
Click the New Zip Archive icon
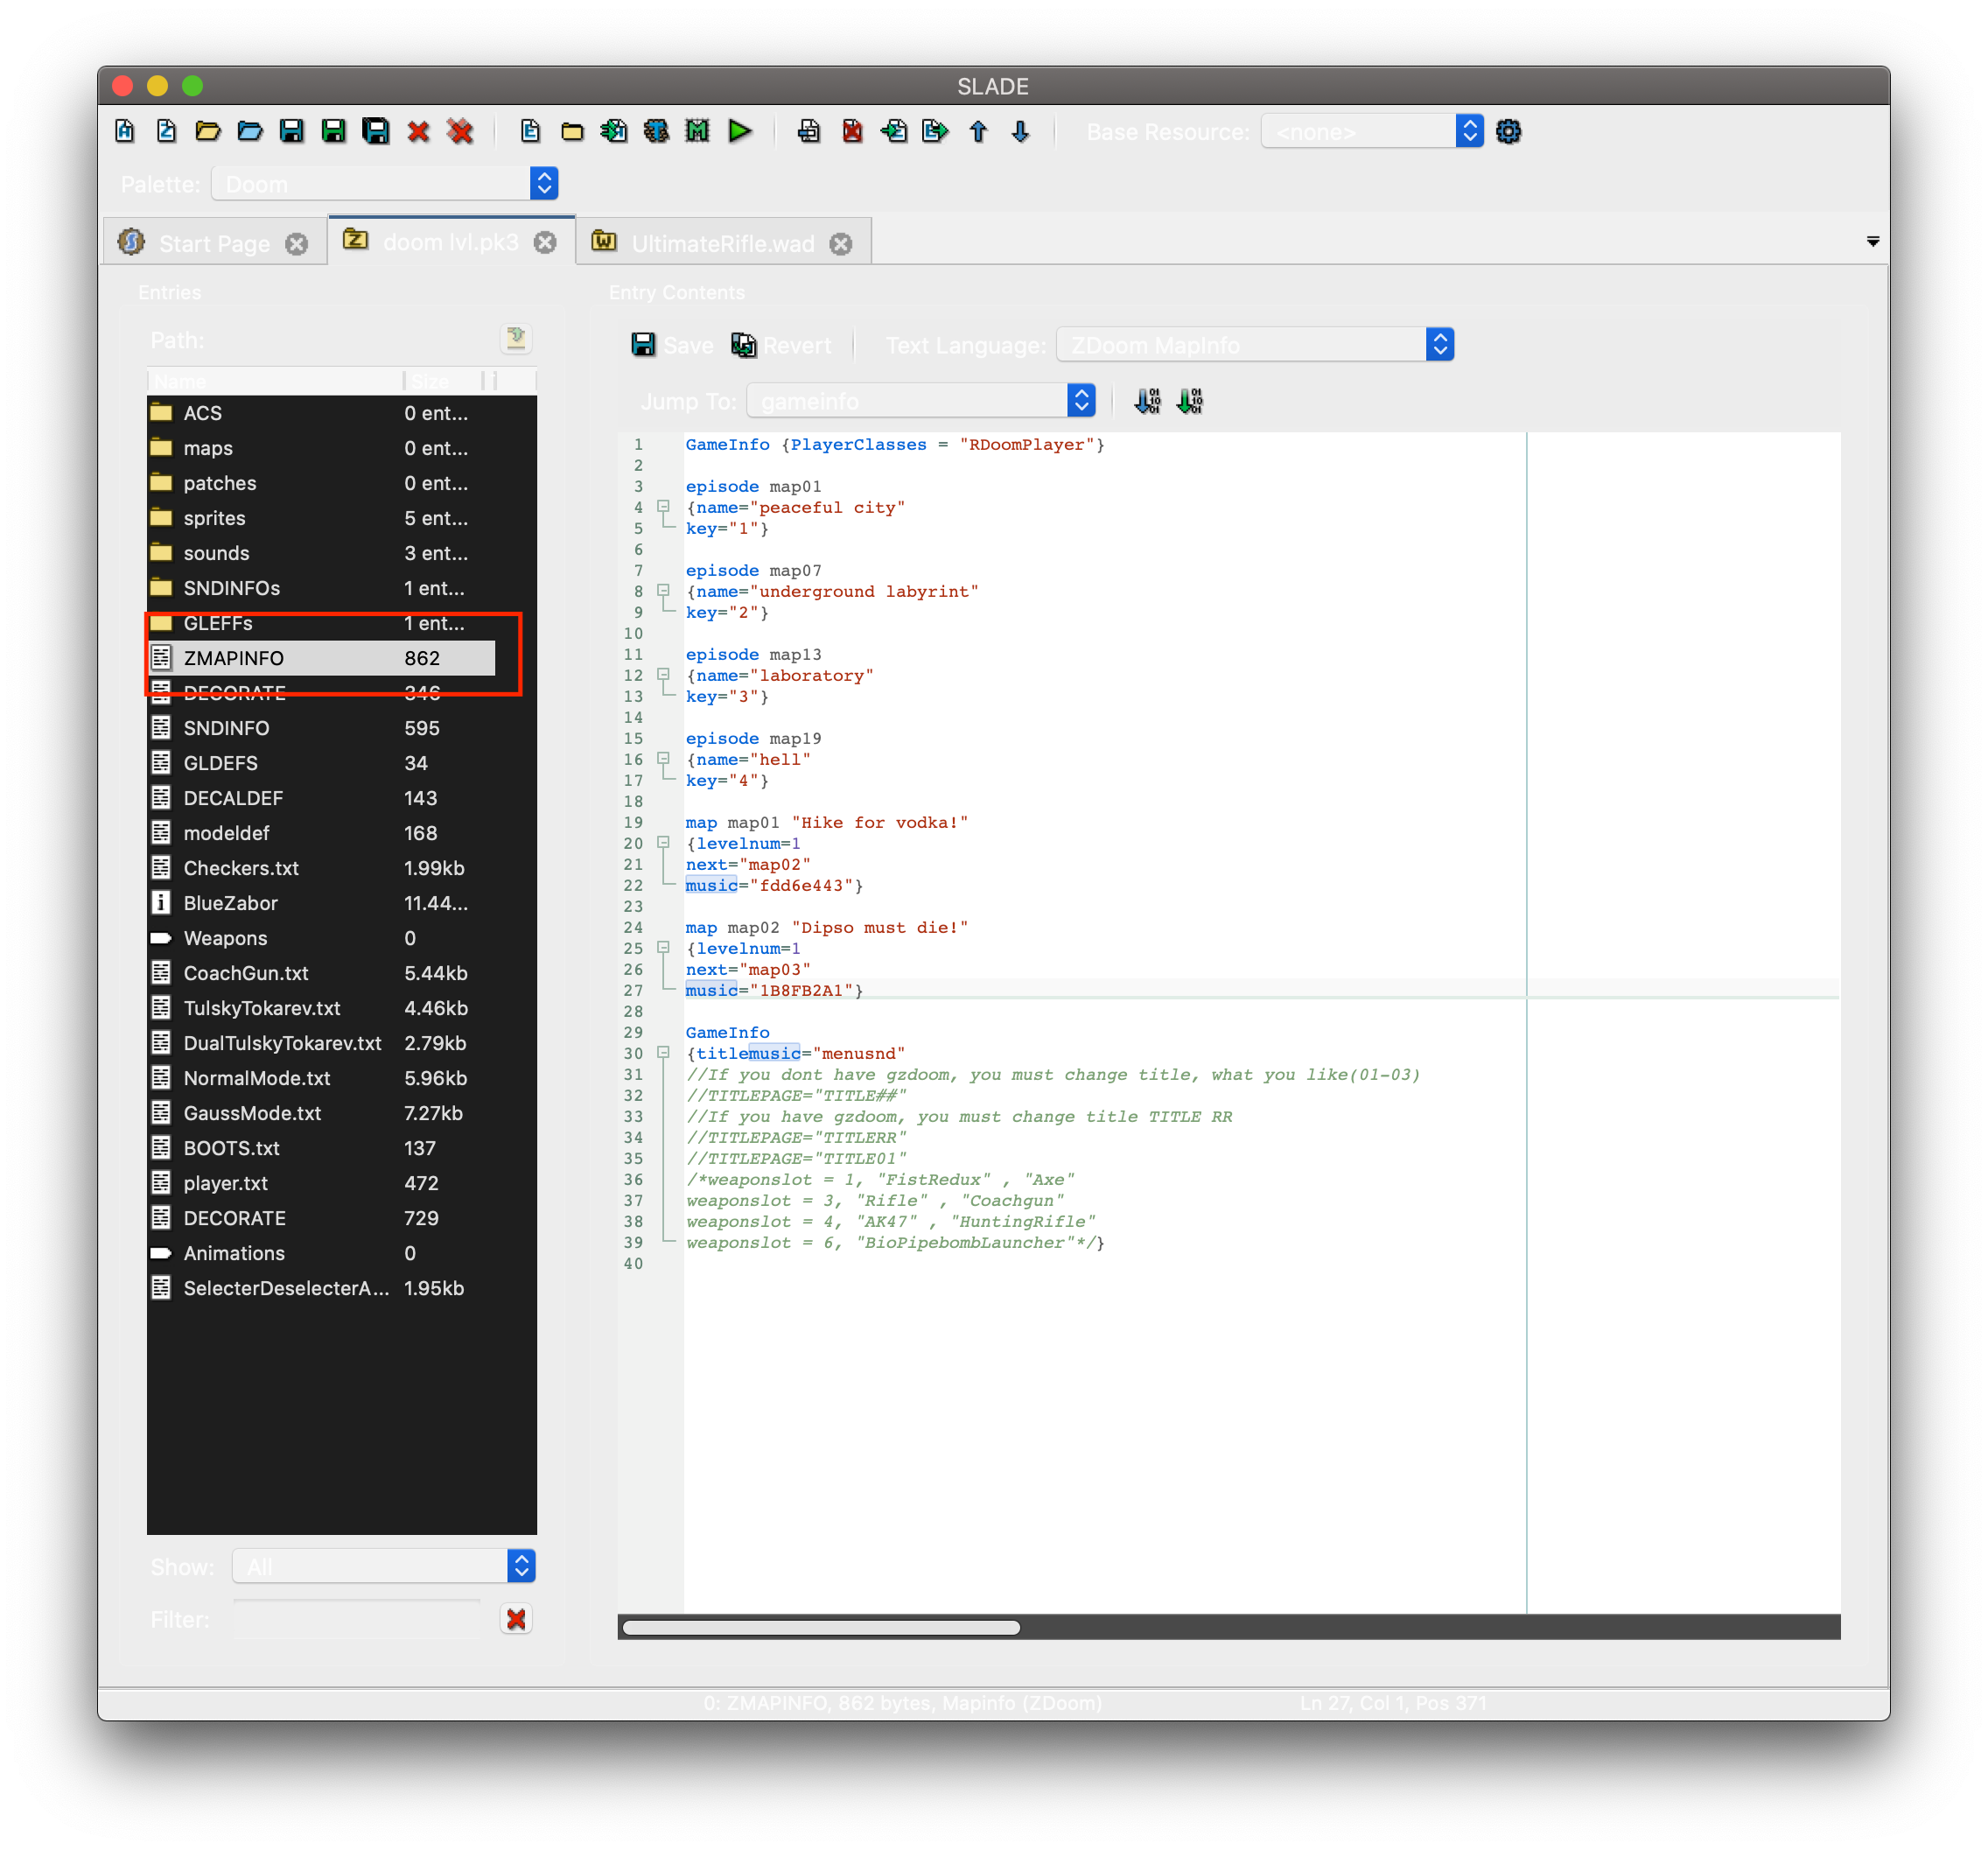[166, 131]
